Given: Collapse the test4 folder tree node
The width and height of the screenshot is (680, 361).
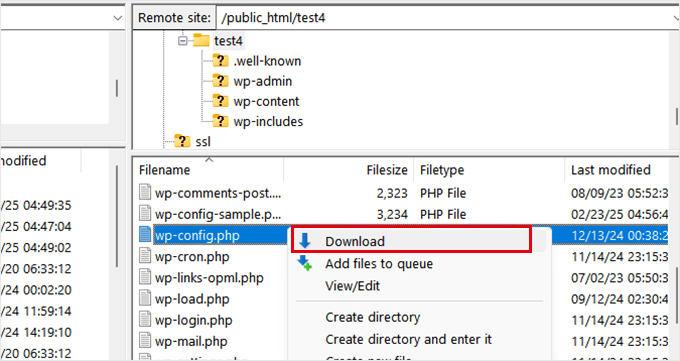Looking at the screenshot, I should [x=183, y=41].
